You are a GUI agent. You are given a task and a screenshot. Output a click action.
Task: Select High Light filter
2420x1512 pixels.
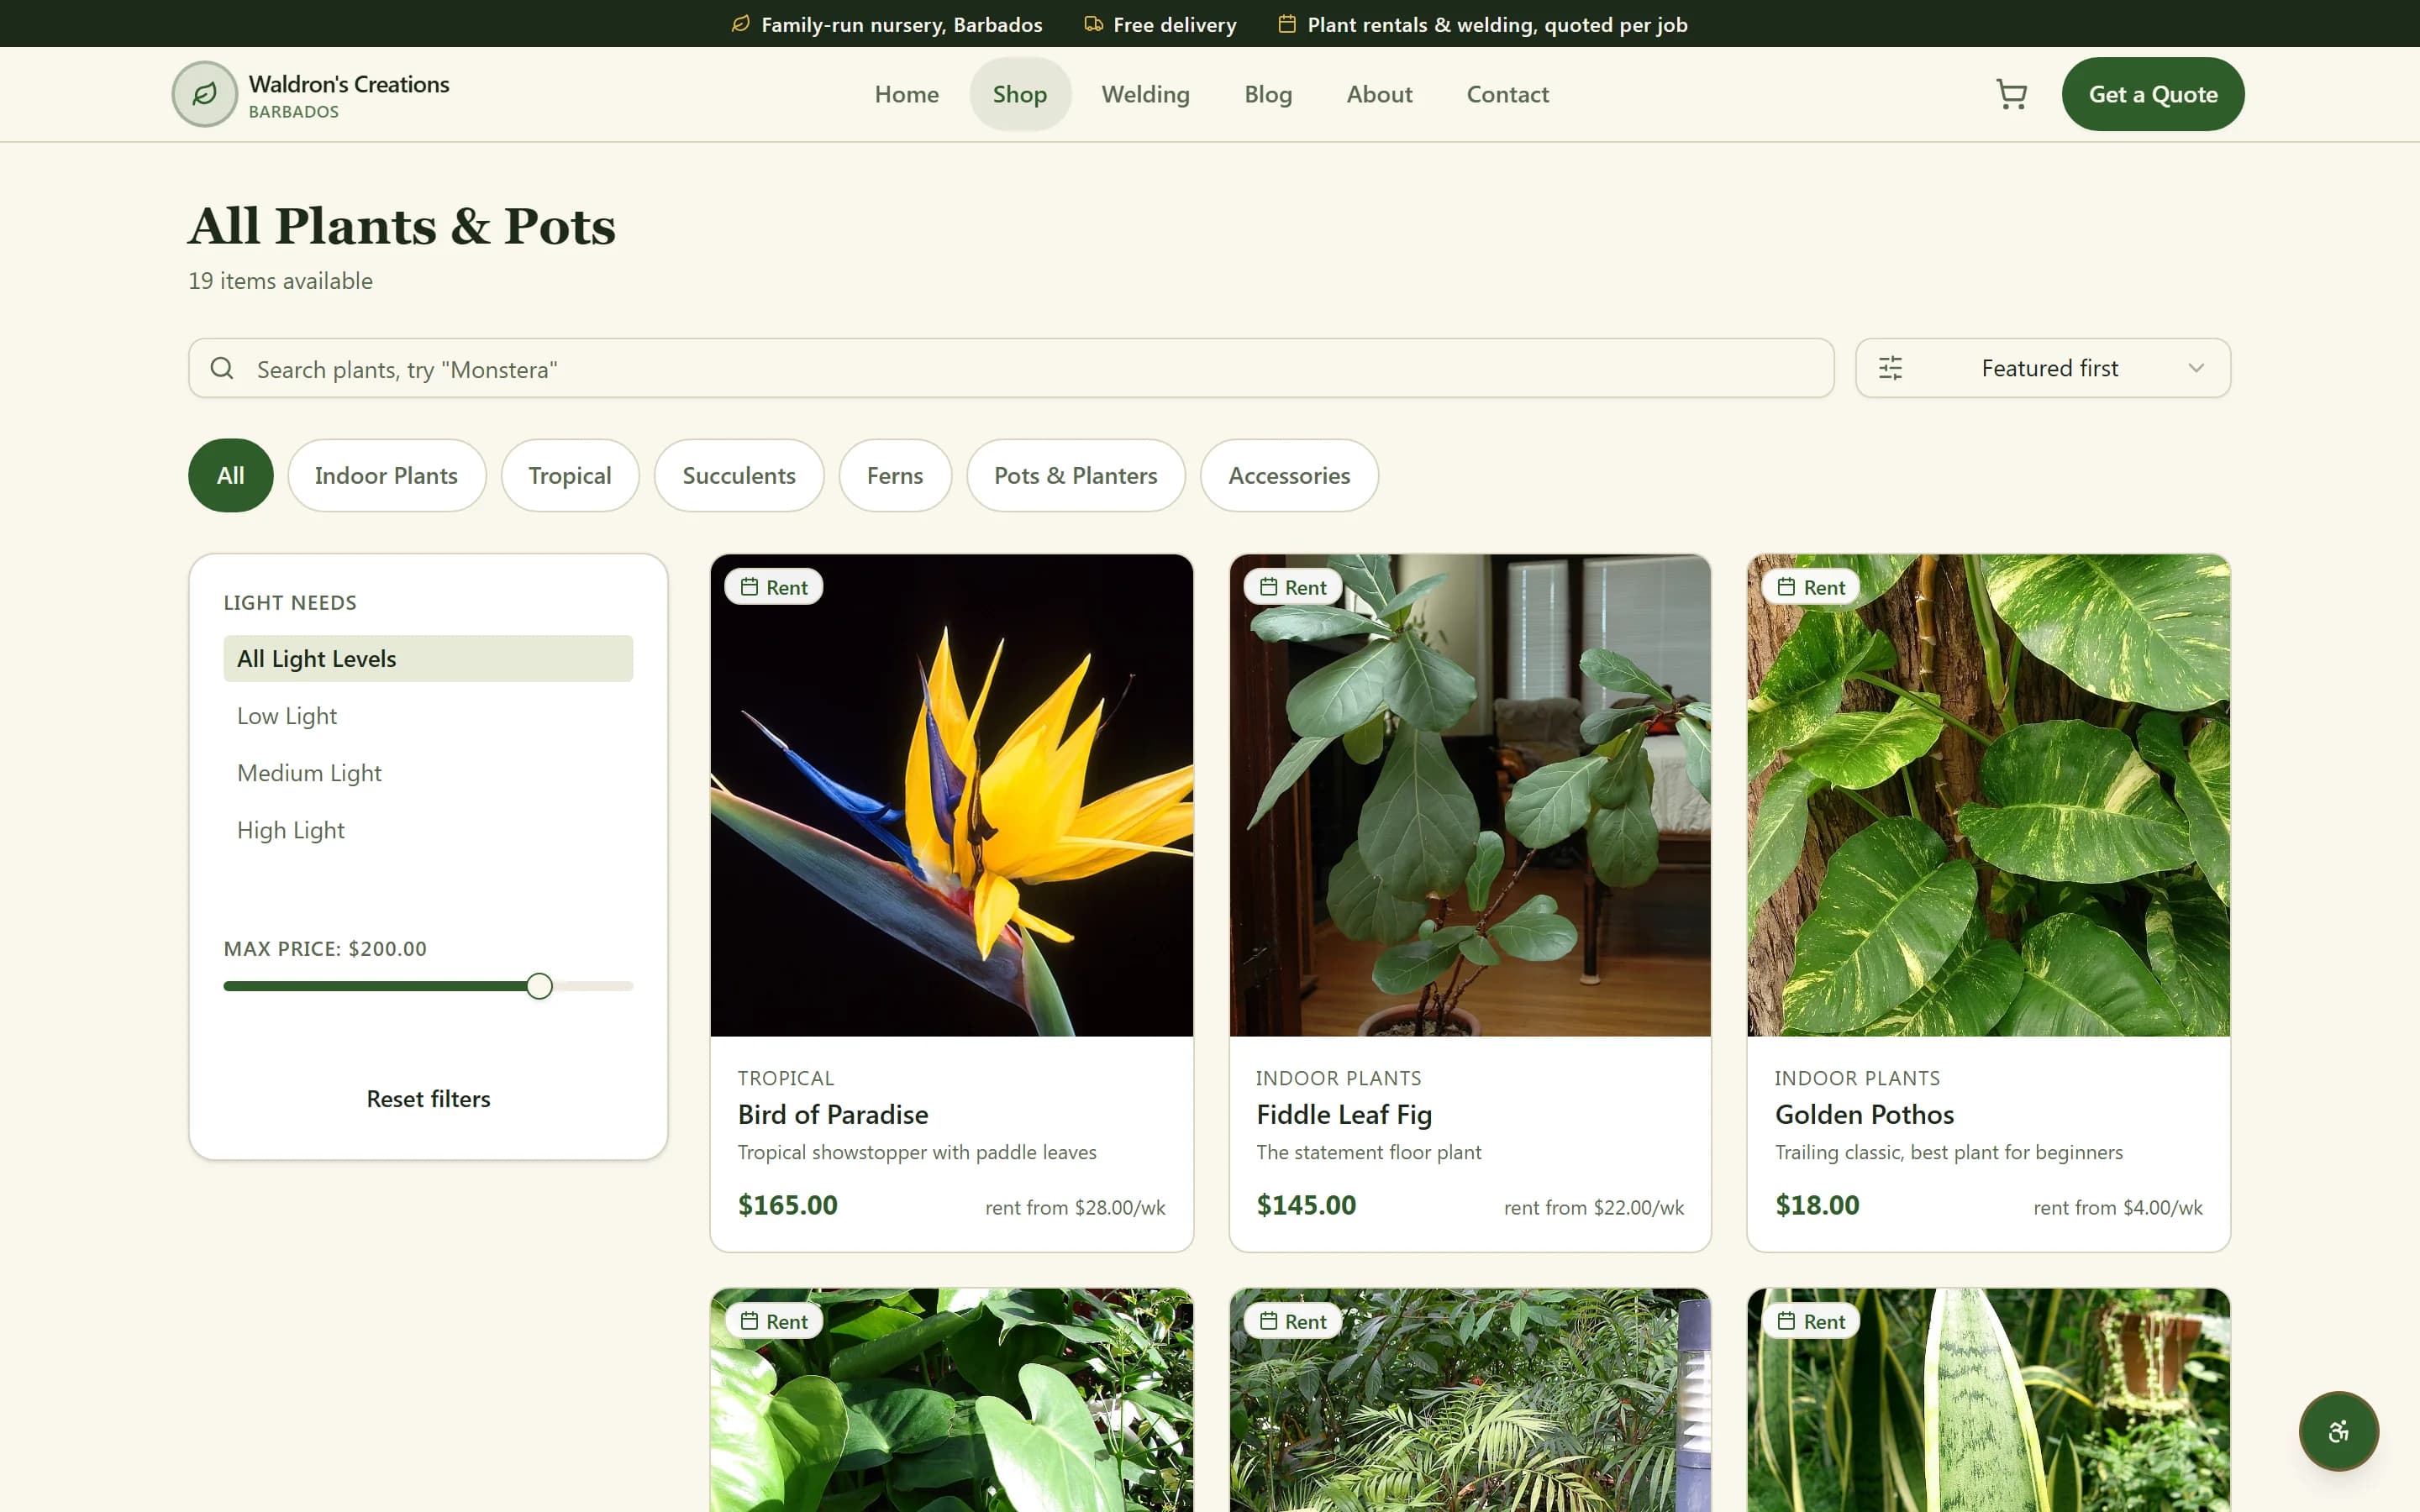tap(428, 830)
